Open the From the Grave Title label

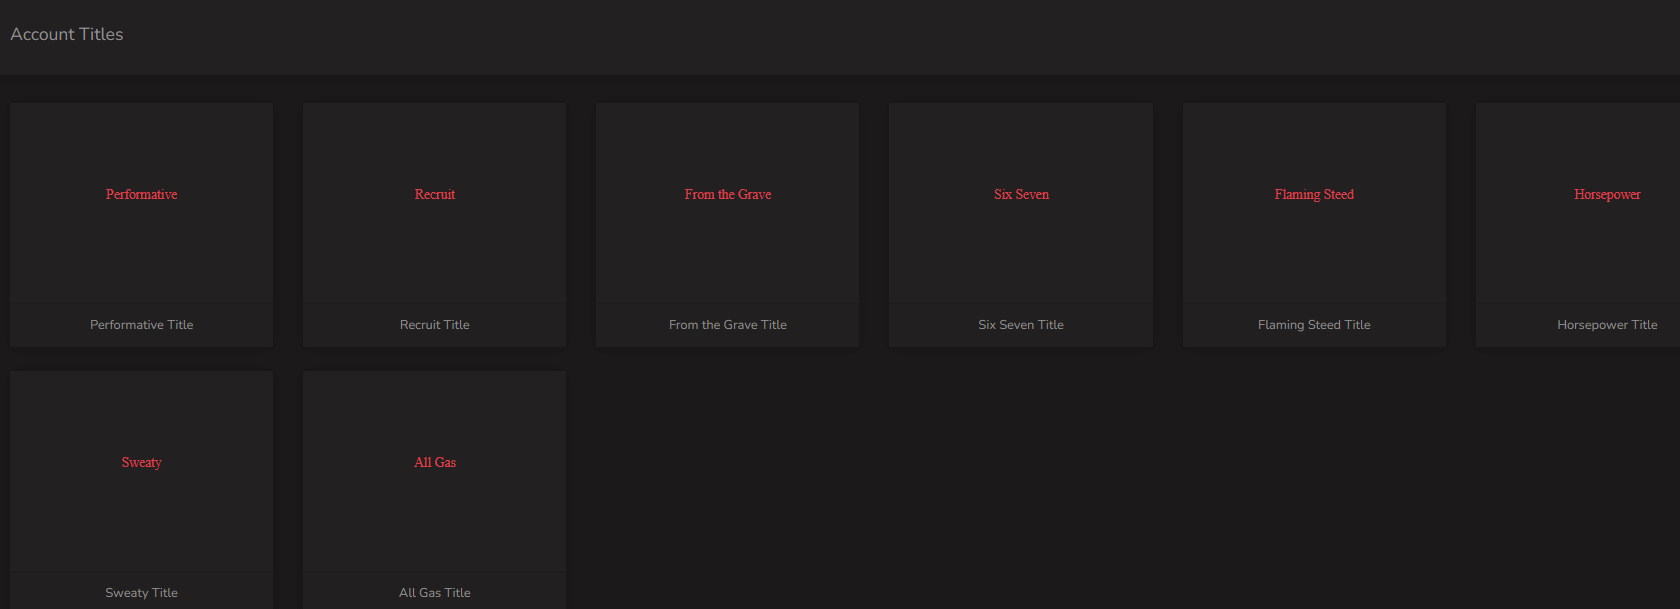click(x=727, y=325)
